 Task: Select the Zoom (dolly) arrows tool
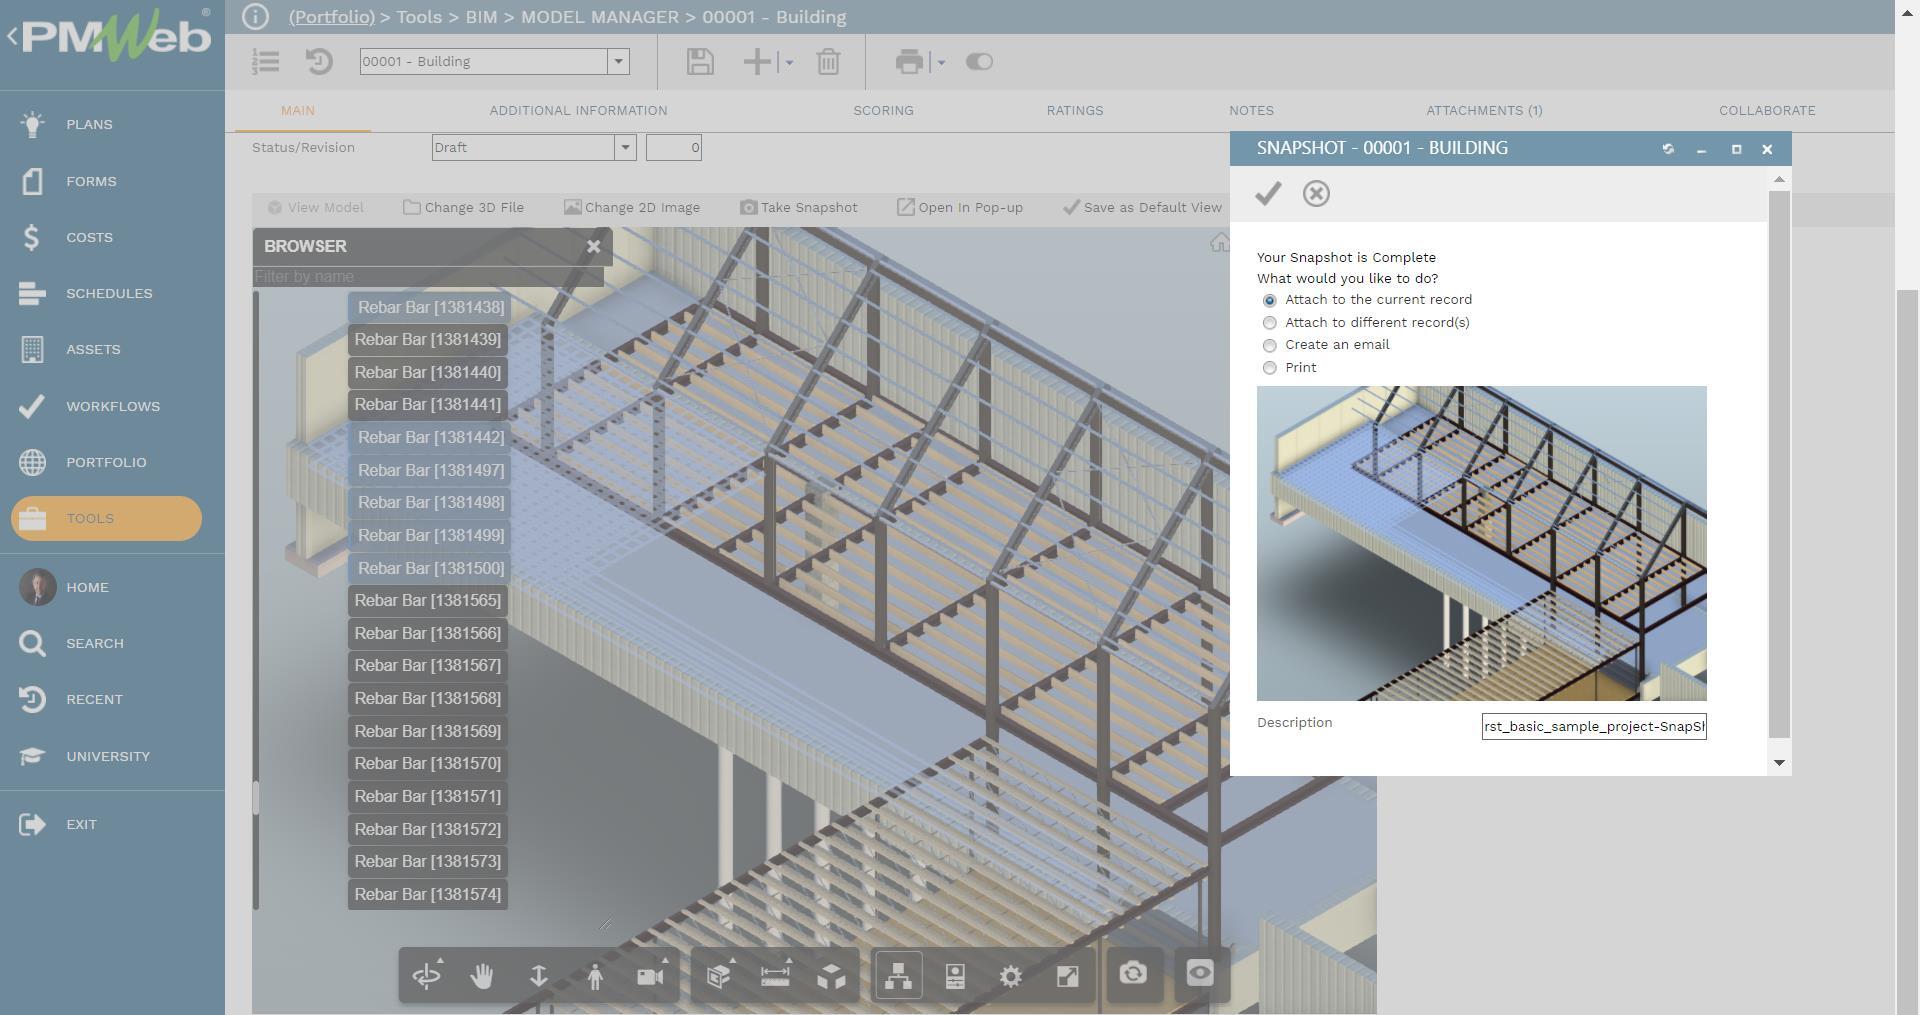[x=538, y=975]
